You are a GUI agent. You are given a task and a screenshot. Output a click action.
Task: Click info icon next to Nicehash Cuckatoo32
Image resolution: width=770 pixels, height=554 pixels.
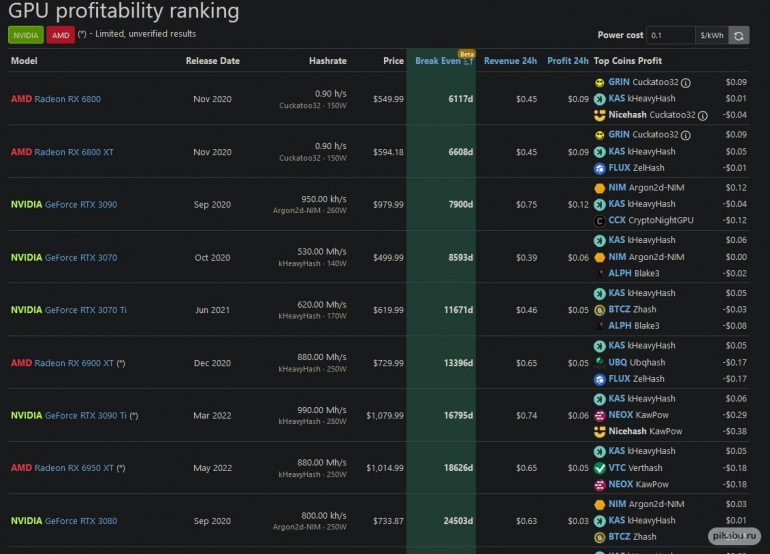coord(702,115)
